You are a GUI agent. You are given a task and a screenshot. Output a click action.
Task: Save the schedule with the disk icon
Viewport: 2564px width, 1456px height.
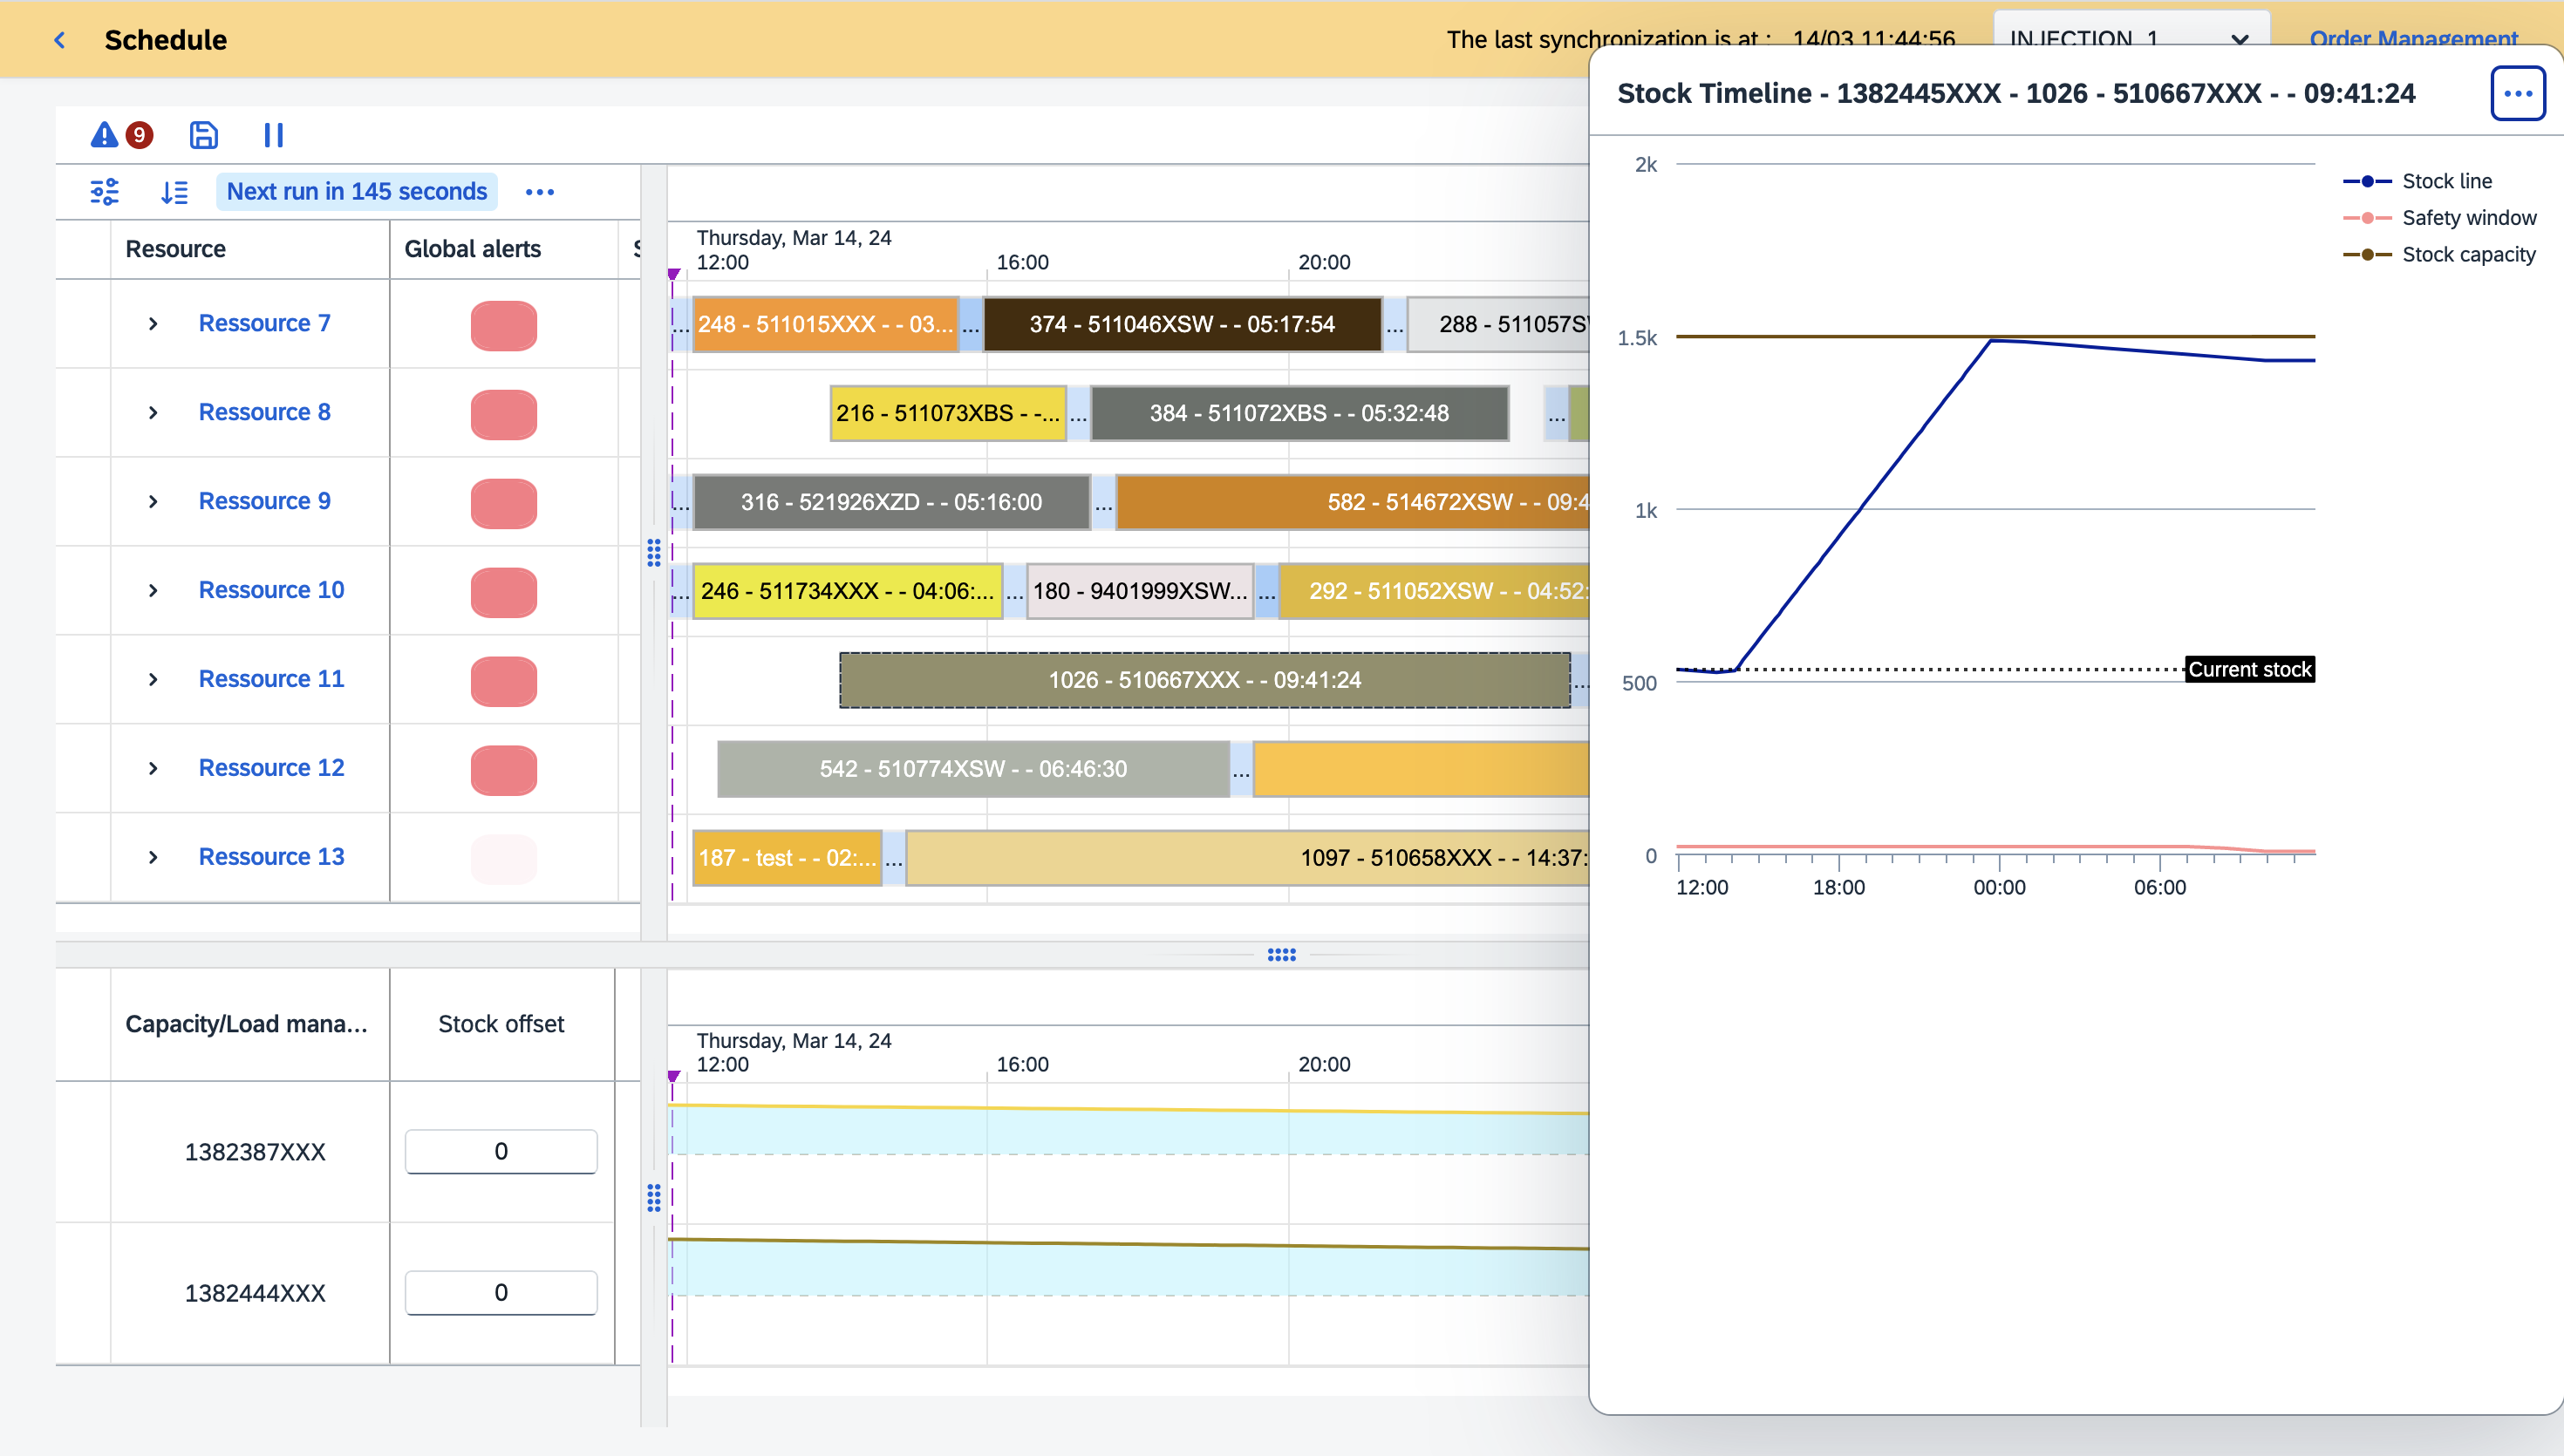point(204,135)
